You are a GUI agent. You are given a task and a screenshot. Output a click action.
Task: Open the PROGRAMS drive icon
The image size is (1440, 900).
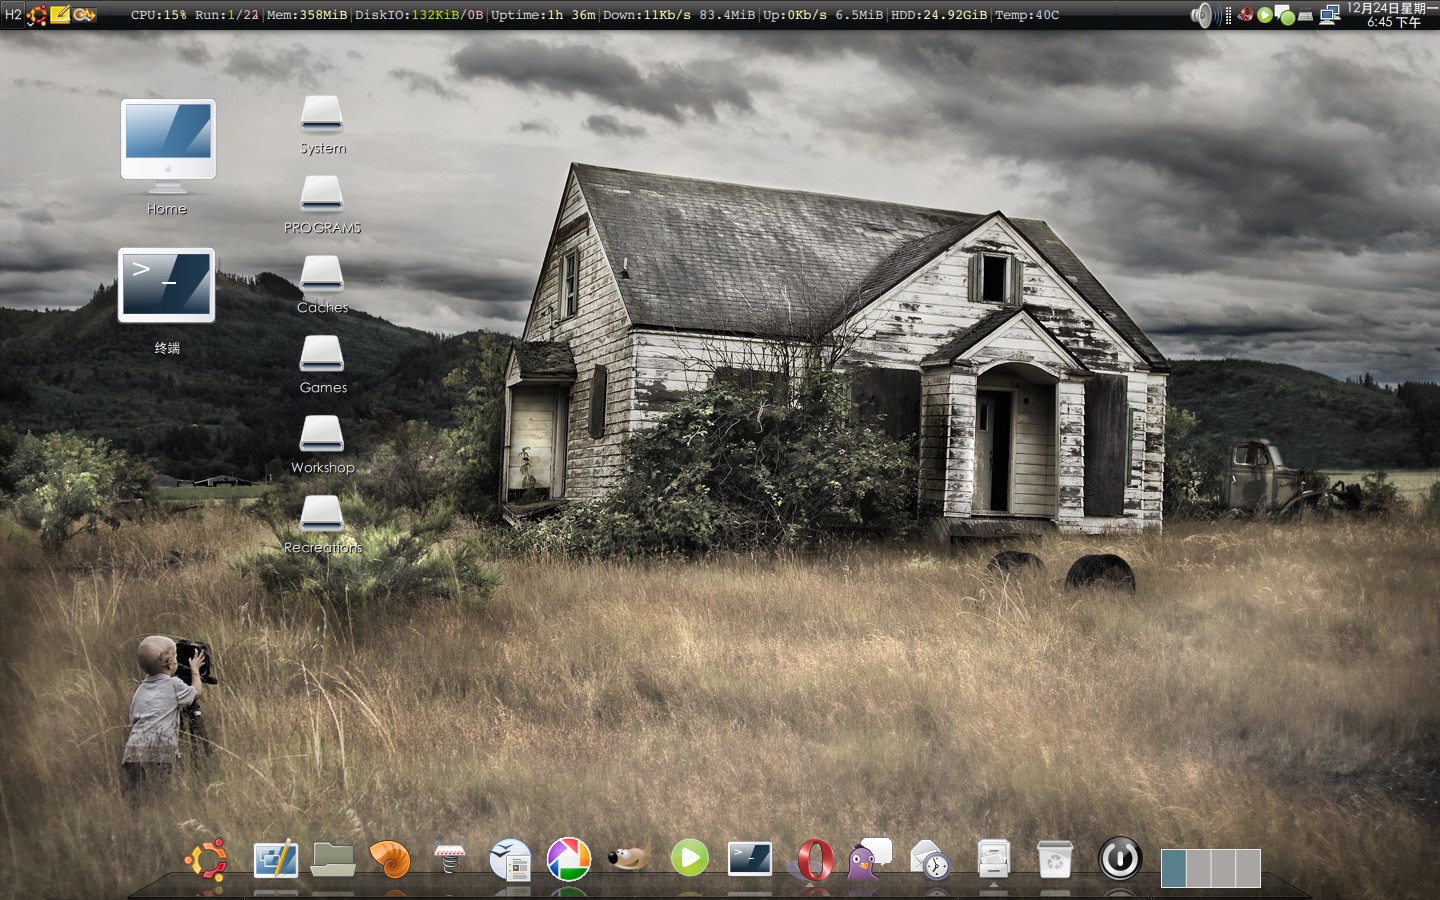[322, 195]
